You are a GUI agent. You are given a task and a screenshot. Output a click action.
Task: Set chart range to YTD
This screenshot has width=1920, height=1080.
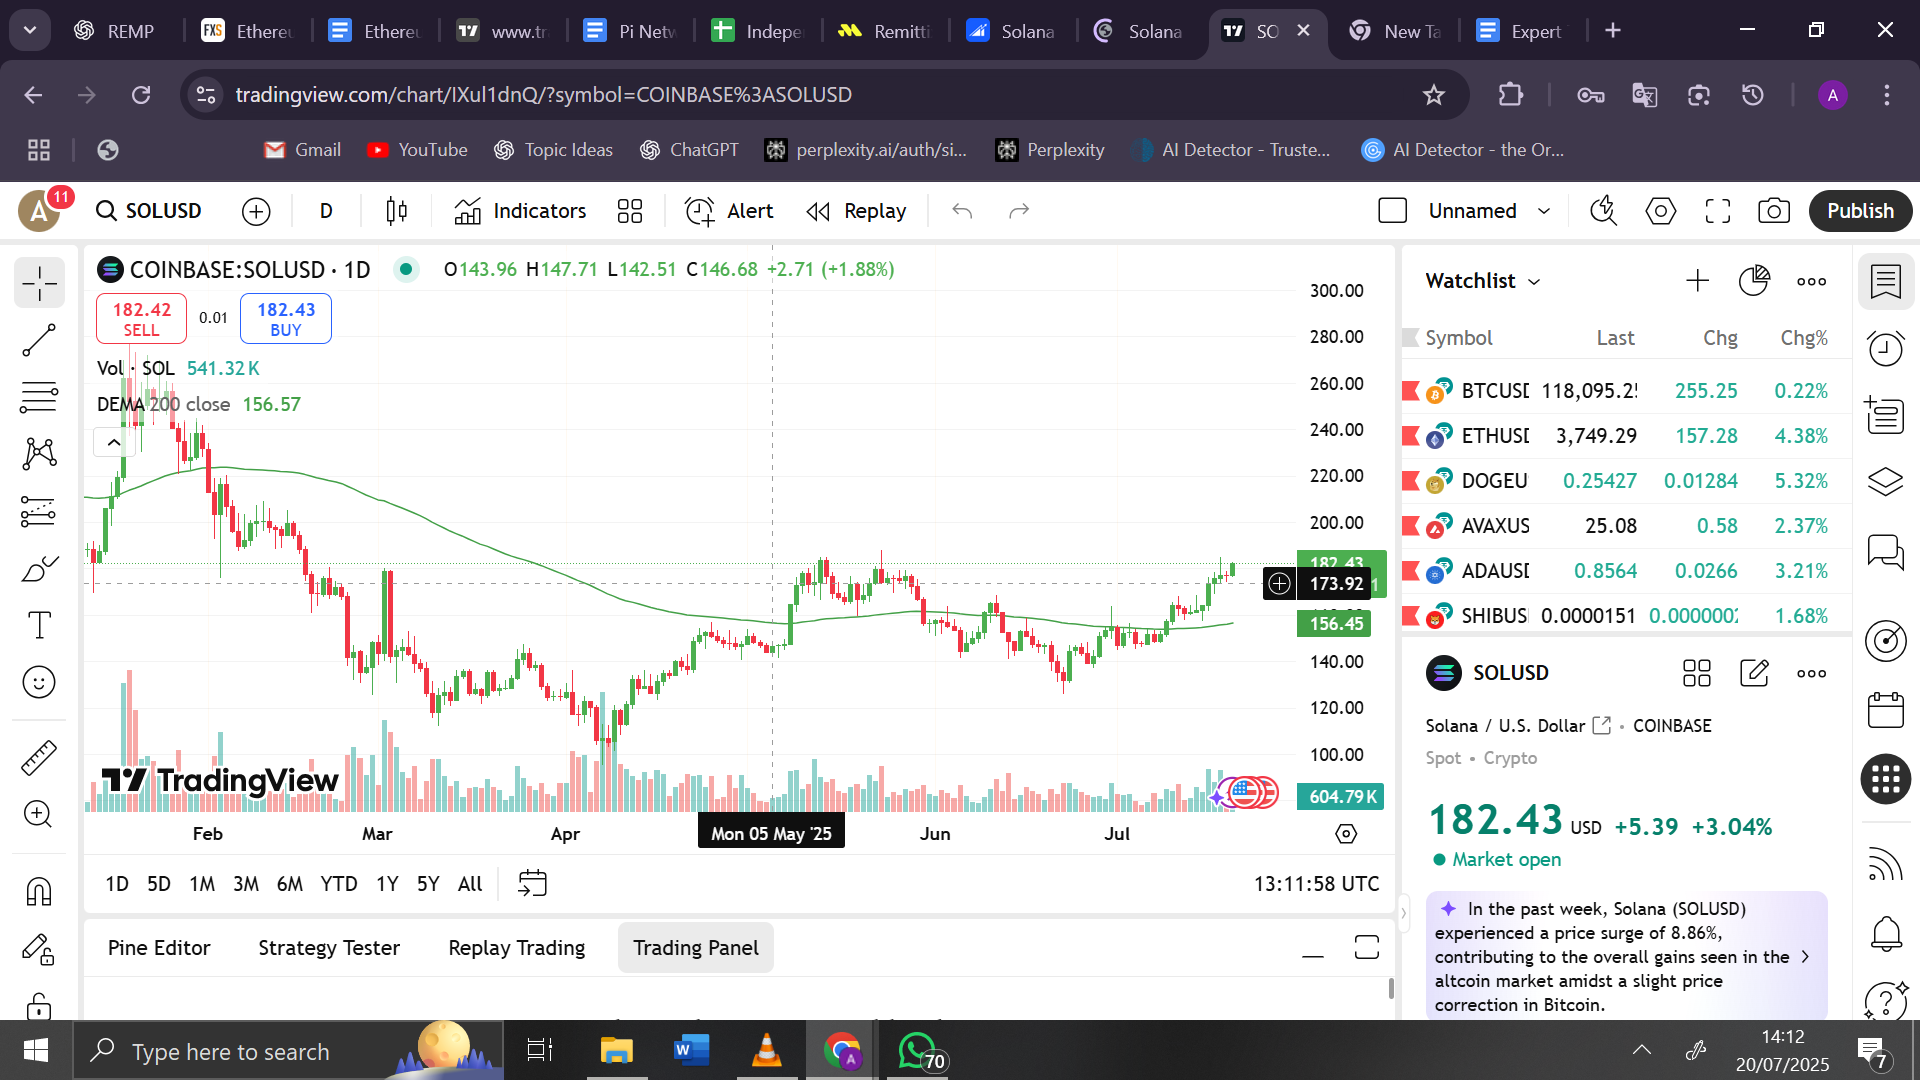pos(338,884)
